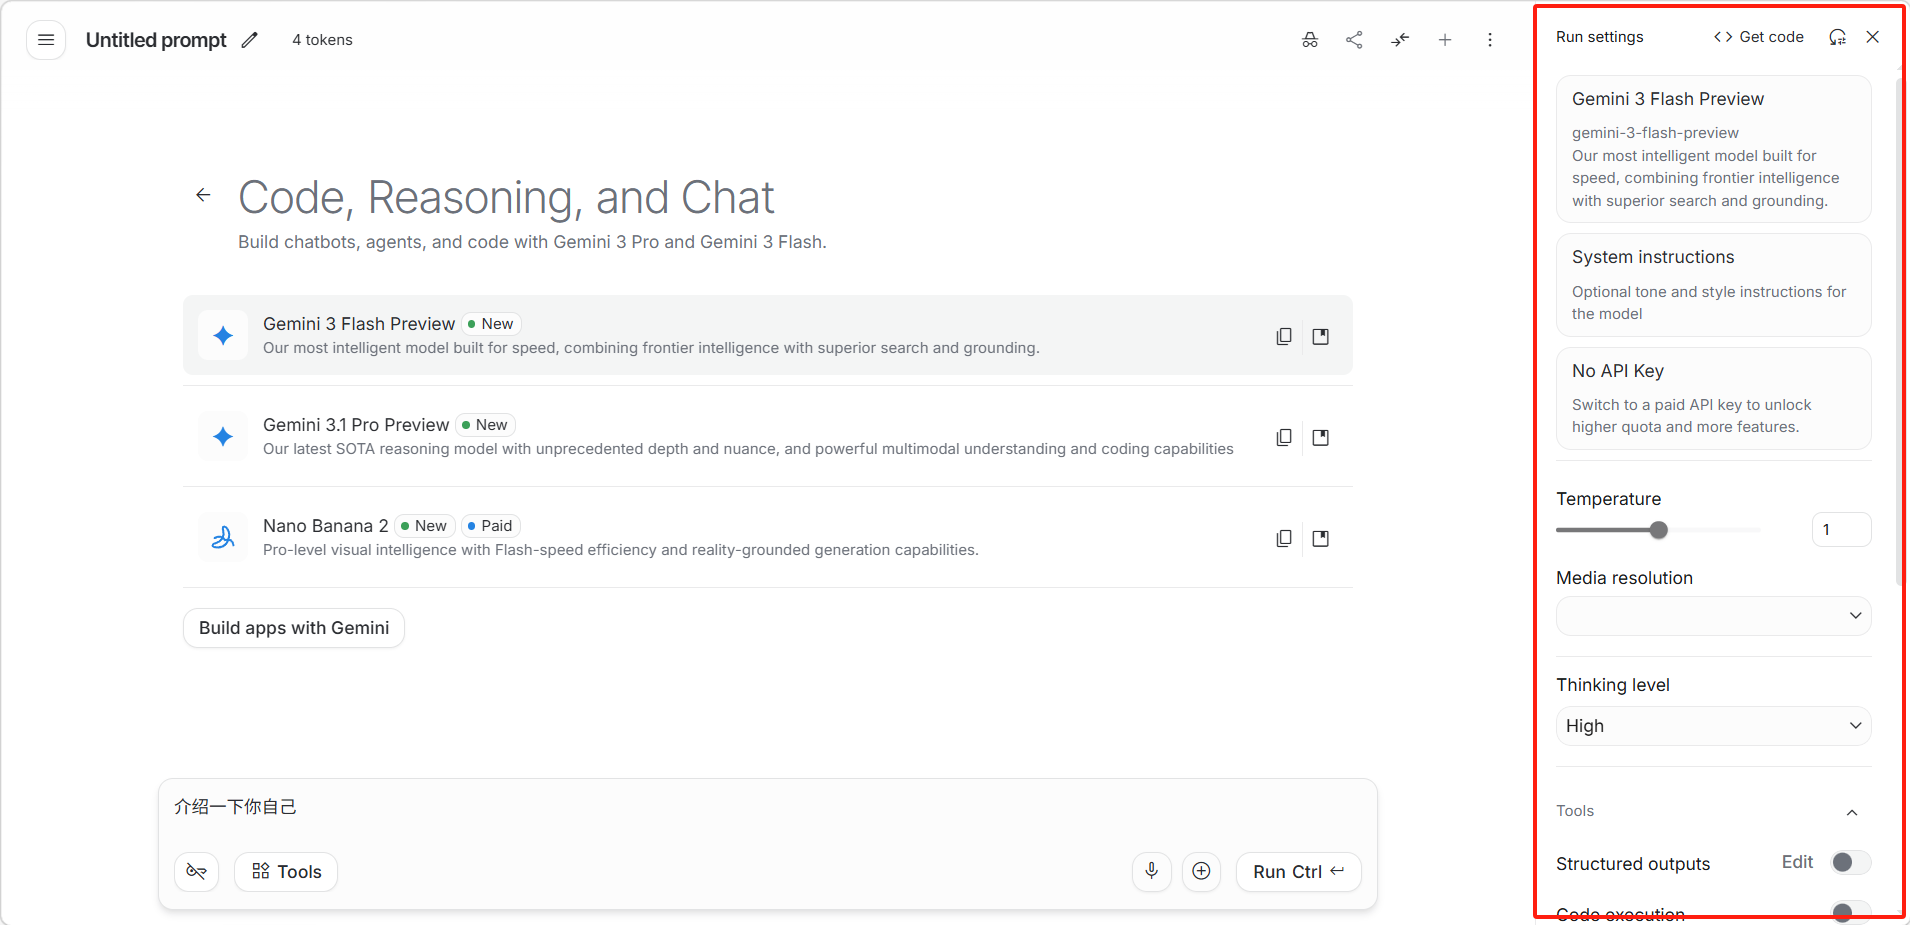The image size is (1910, 925).
Task: Click into the prompt text field
Action: (x=768, y=807)
